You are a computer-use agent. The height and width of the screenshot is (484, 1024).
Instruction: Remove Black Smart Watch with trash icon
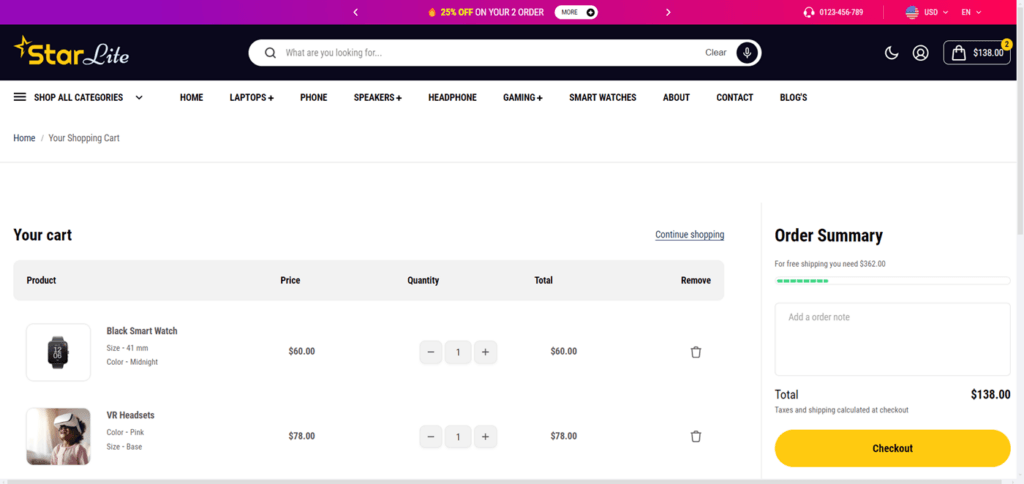[696, 352]
